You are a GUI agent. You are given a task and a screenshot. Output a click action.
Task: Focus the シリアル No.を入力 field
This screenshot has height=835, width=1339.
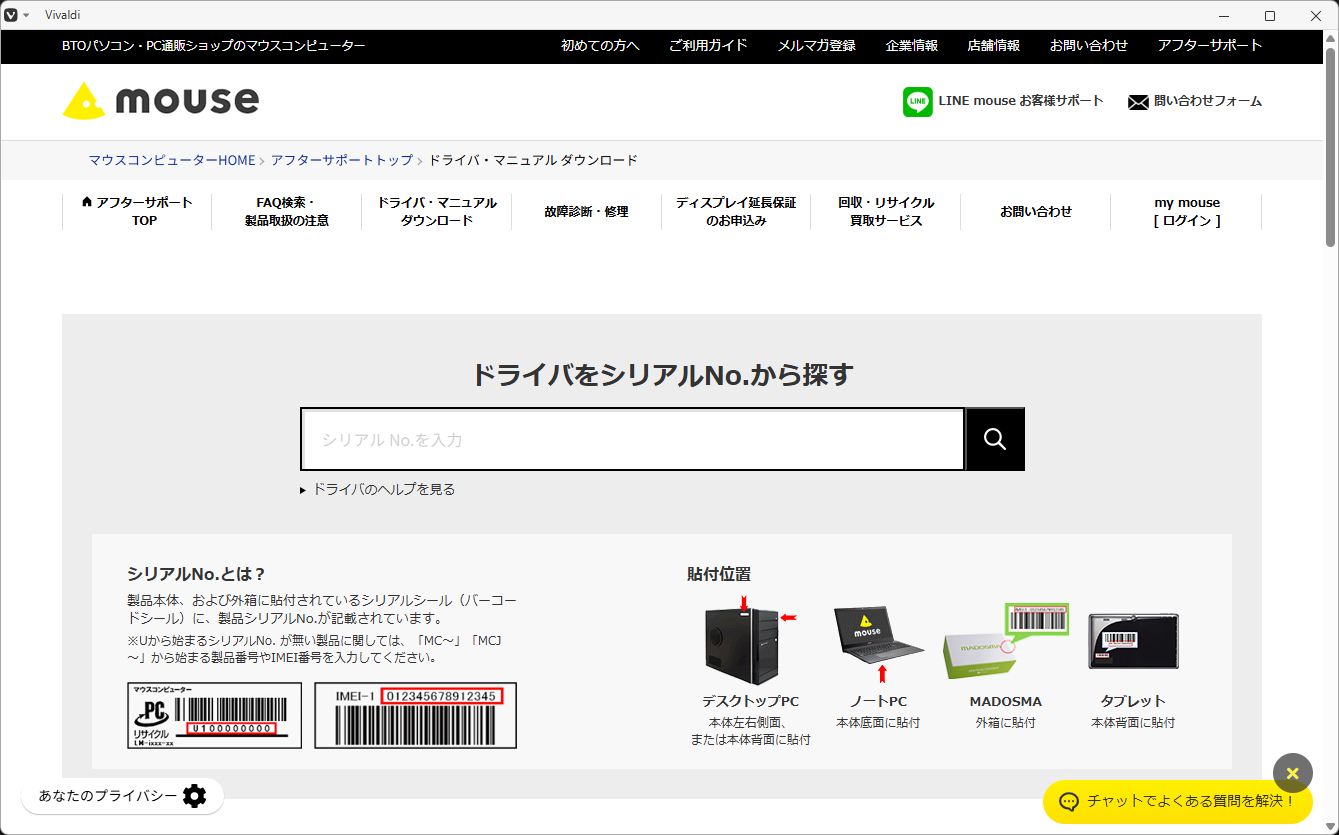[x=632, y=439]
